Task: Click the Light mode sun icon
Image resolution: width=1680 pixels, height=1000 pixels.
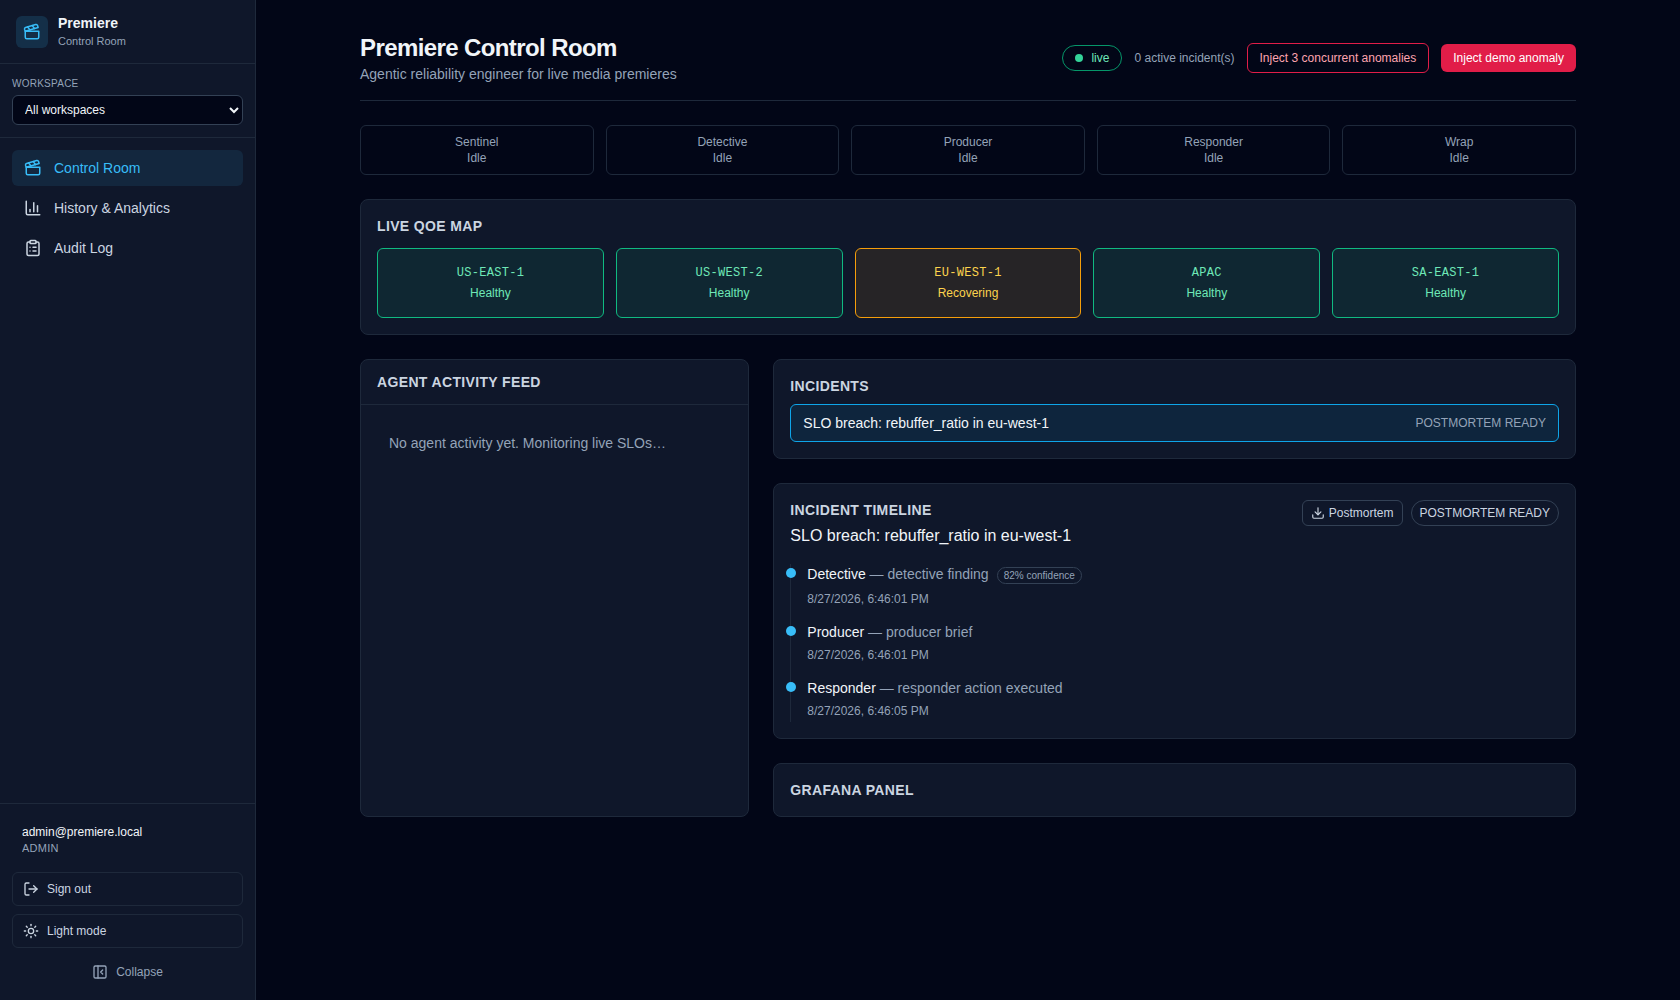Action: pos(31,931)
